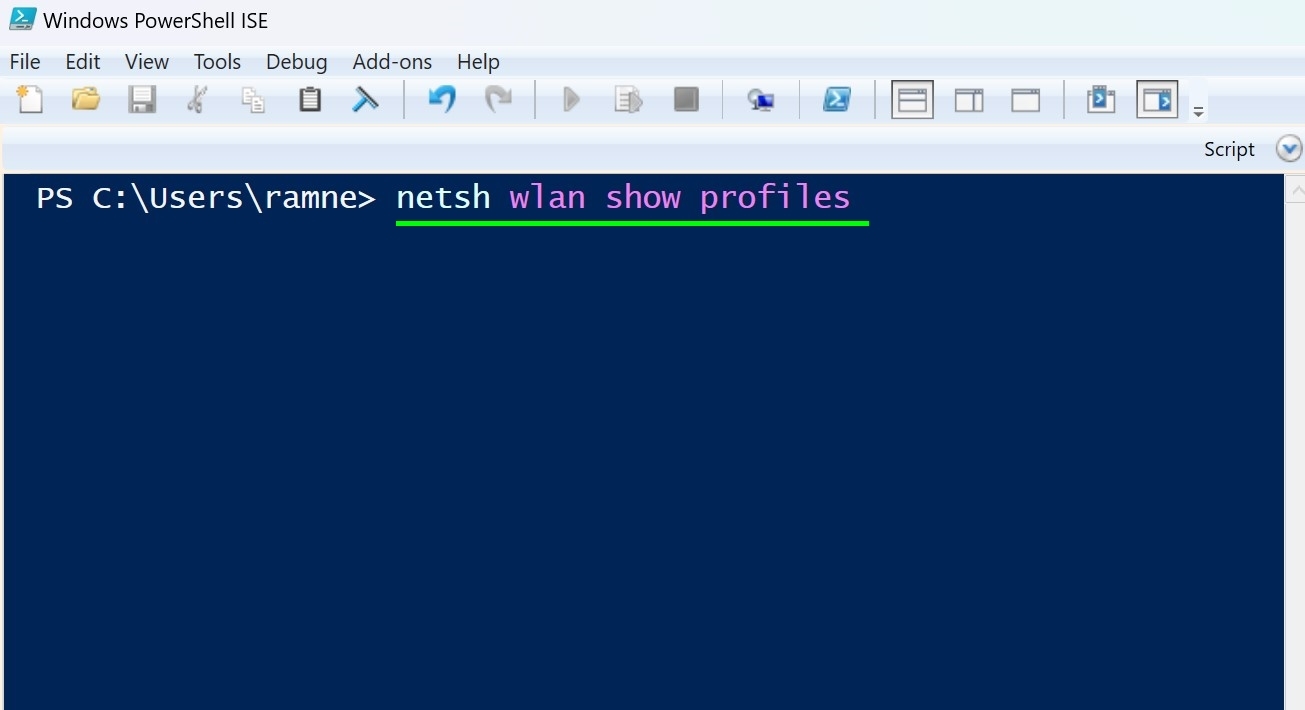
Task: Click the word netsh in console
Action: [x=443, y=197]
